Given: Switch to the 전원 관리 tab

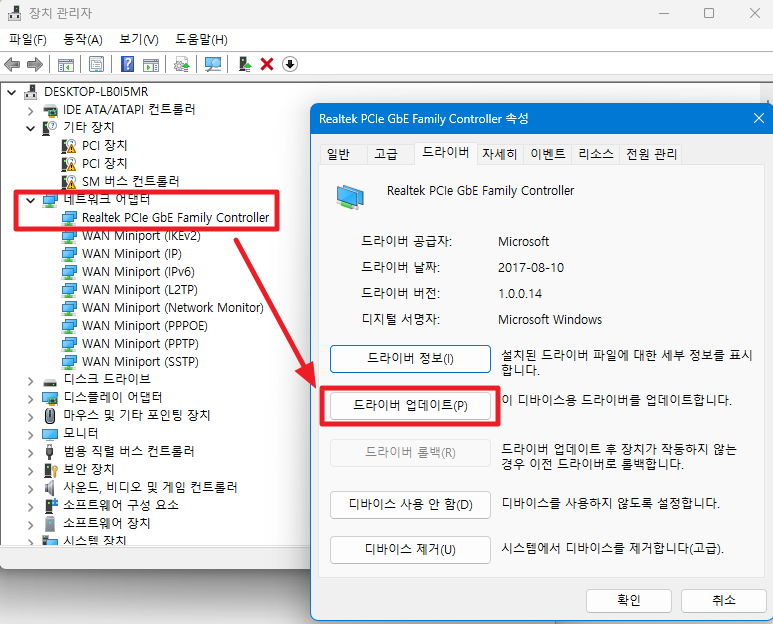Looking at the screenshot, I should coord(651,154).
